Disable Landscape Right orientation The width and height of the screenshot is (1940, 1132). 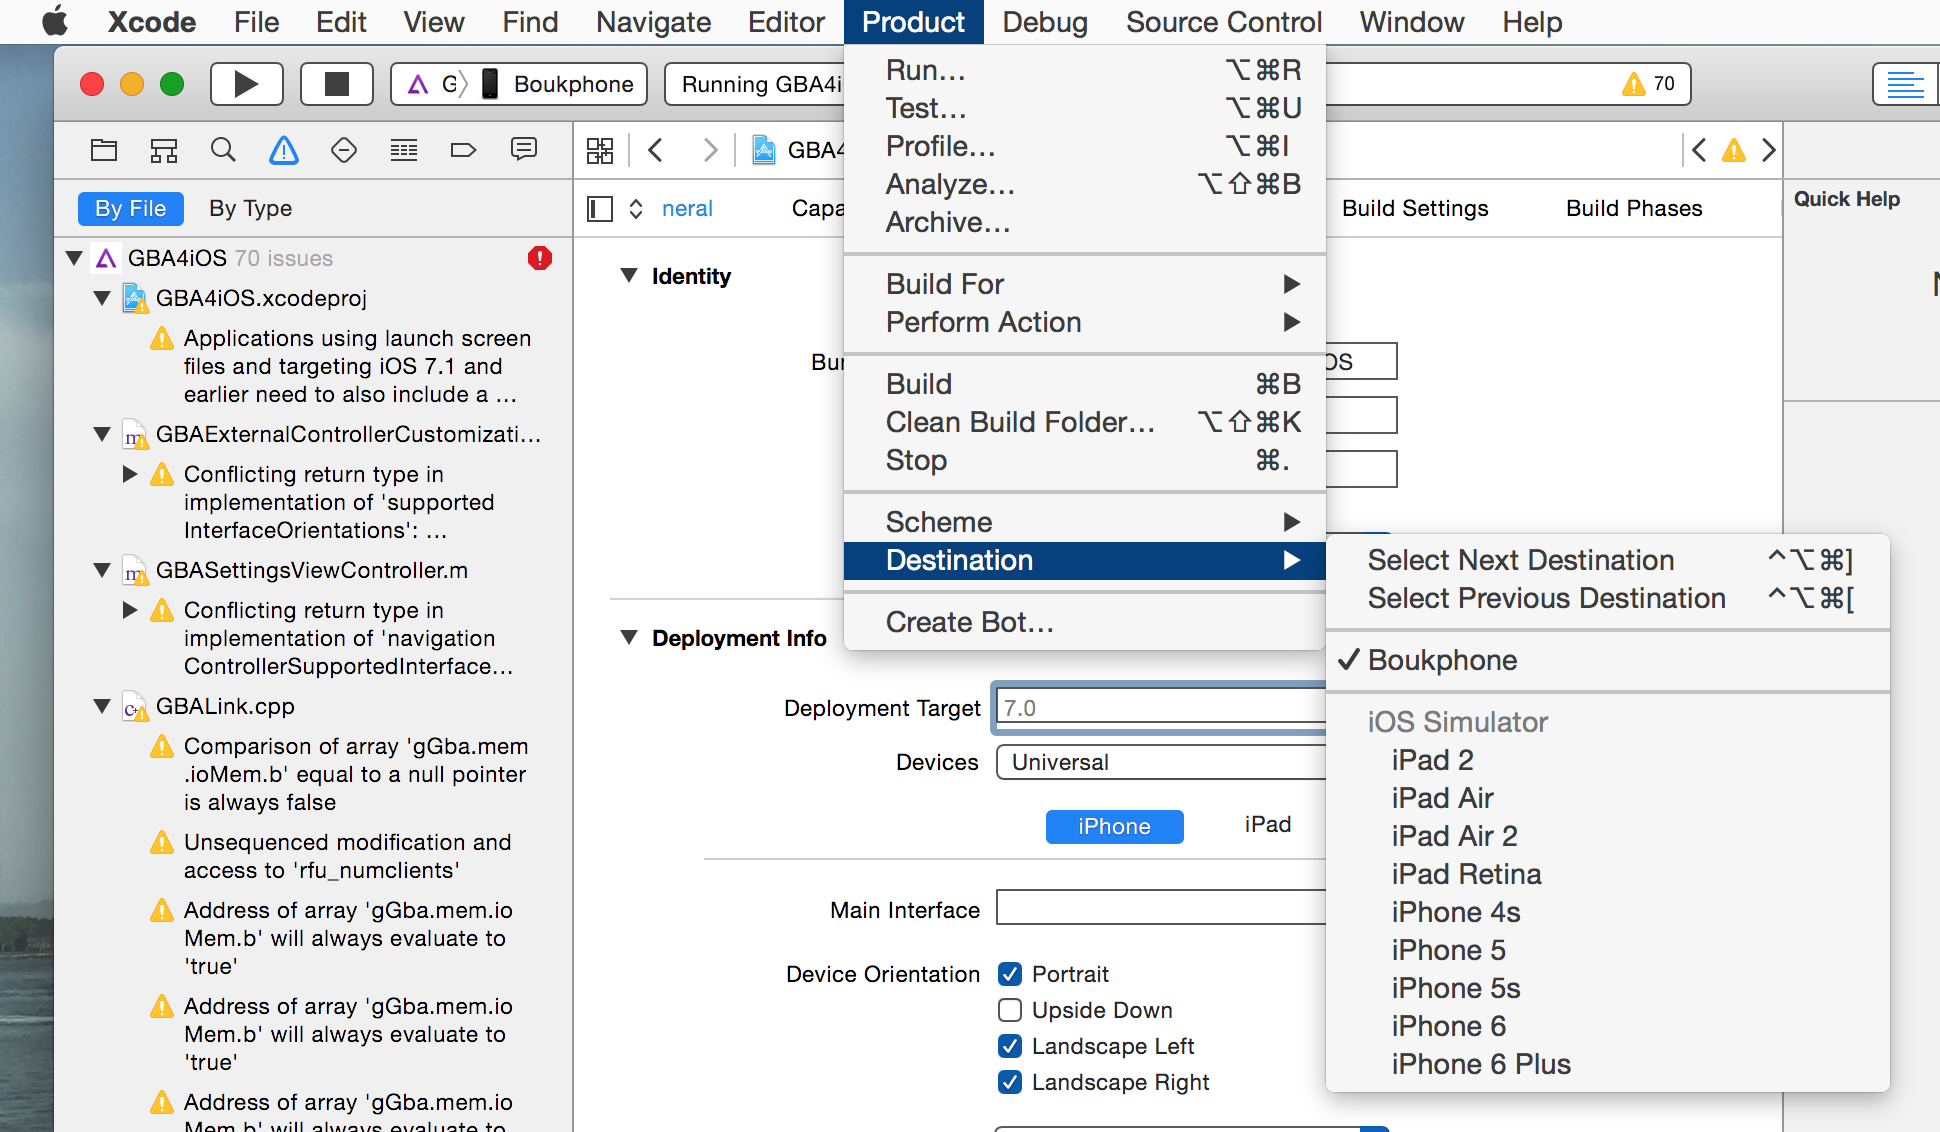(1010, 1082)
